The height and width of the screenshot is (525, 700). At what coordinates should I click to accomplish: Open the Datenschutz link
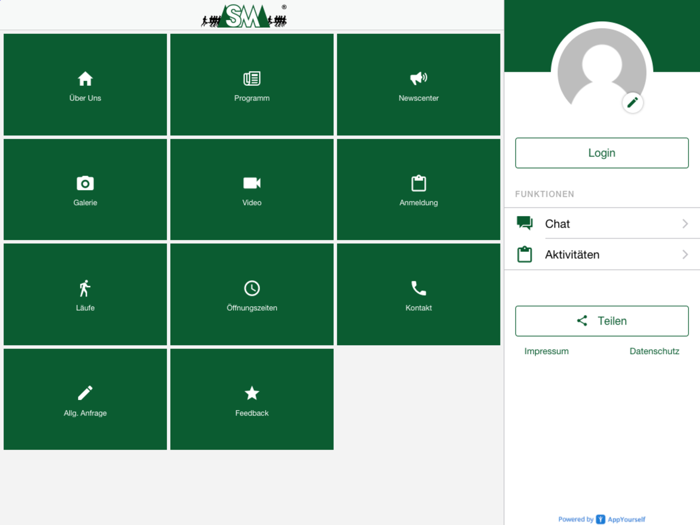point(654,352)
